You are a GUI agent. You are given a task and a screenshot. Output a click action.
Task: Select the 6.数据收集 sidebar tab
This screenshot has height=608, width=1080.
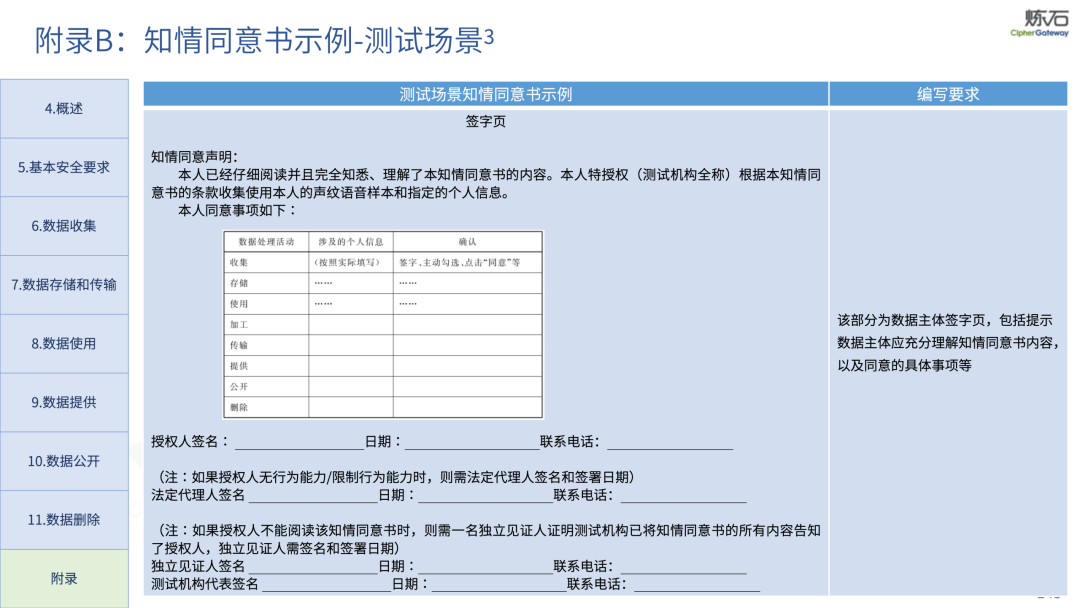(64, 226)
